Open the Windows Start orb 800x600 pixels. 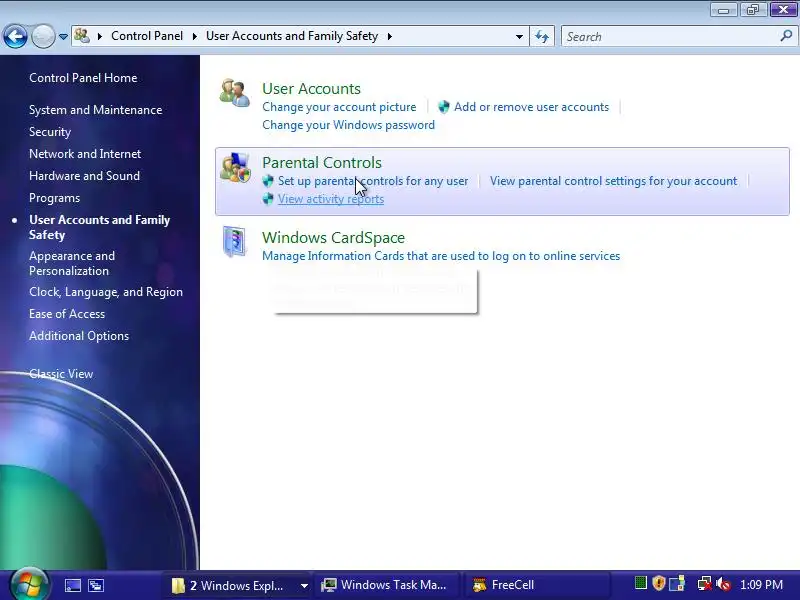[29, 584]
